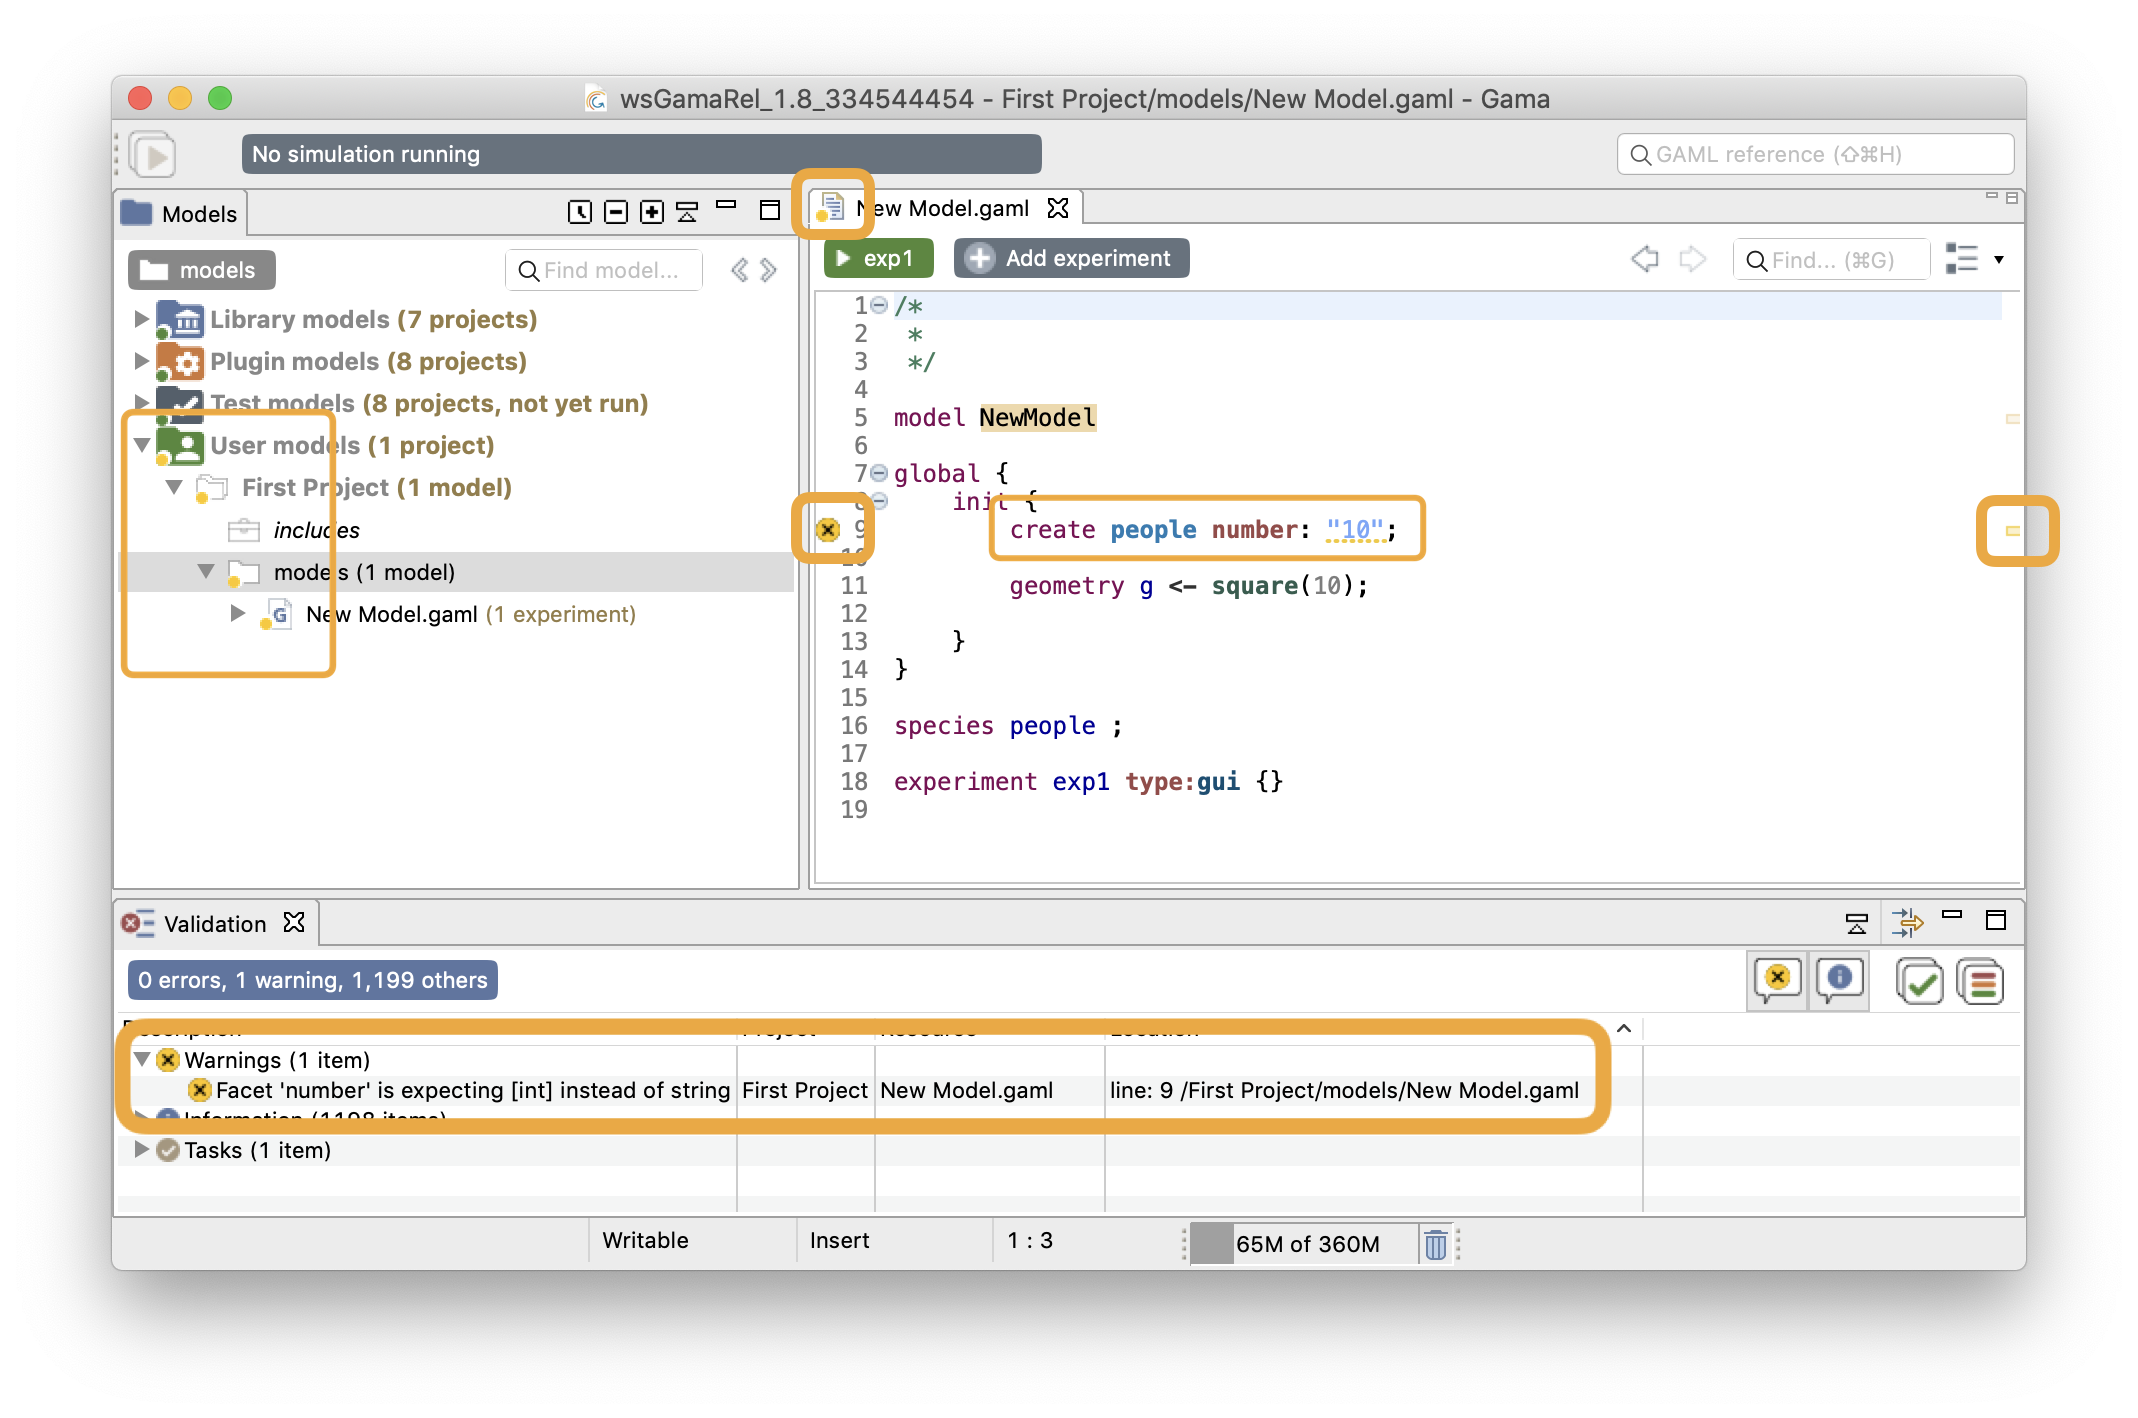Collapse all models with the minus icon
Viewport: 2138px width, 1418px height.
[x=616, y=211]
